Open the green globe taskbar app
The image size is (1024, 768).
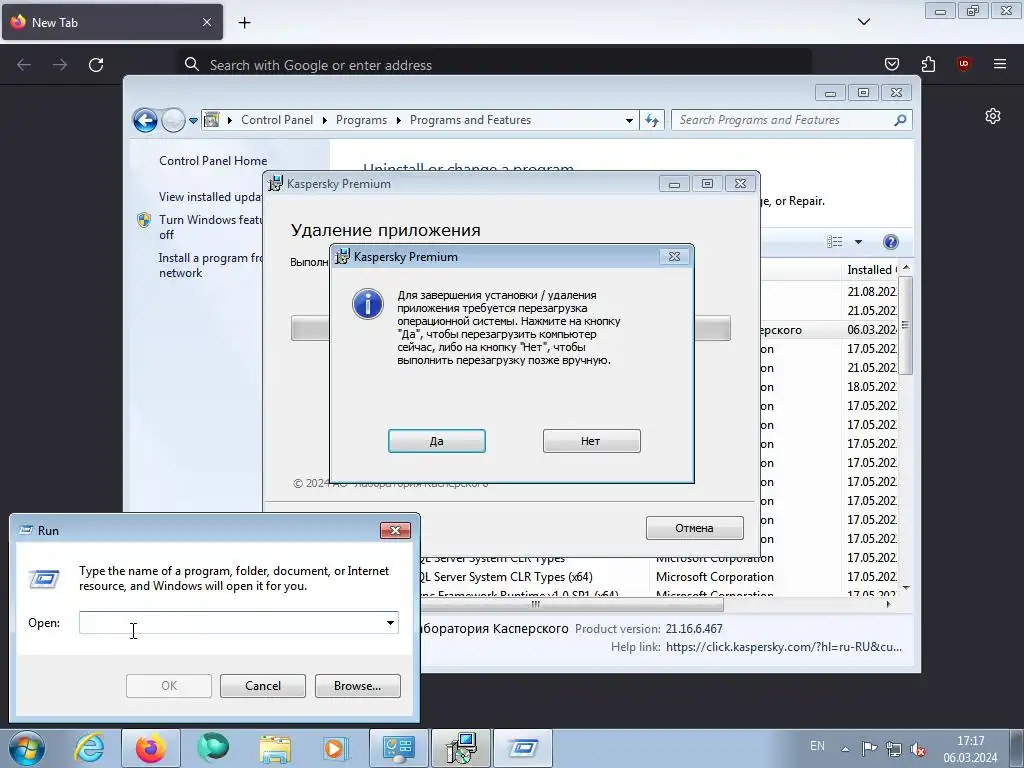(213, 748)
